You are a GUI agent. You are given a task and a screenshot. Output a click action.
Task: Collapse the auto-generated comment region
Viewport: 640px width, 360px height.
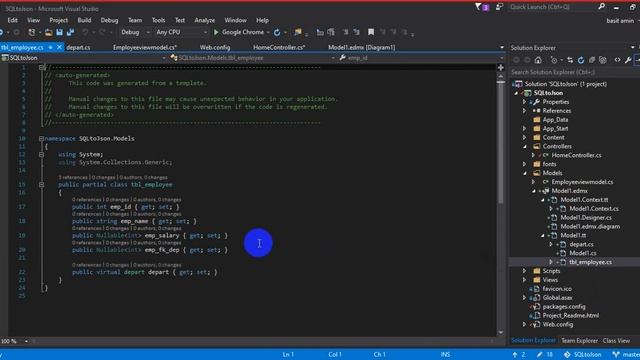tap(41, 68)
